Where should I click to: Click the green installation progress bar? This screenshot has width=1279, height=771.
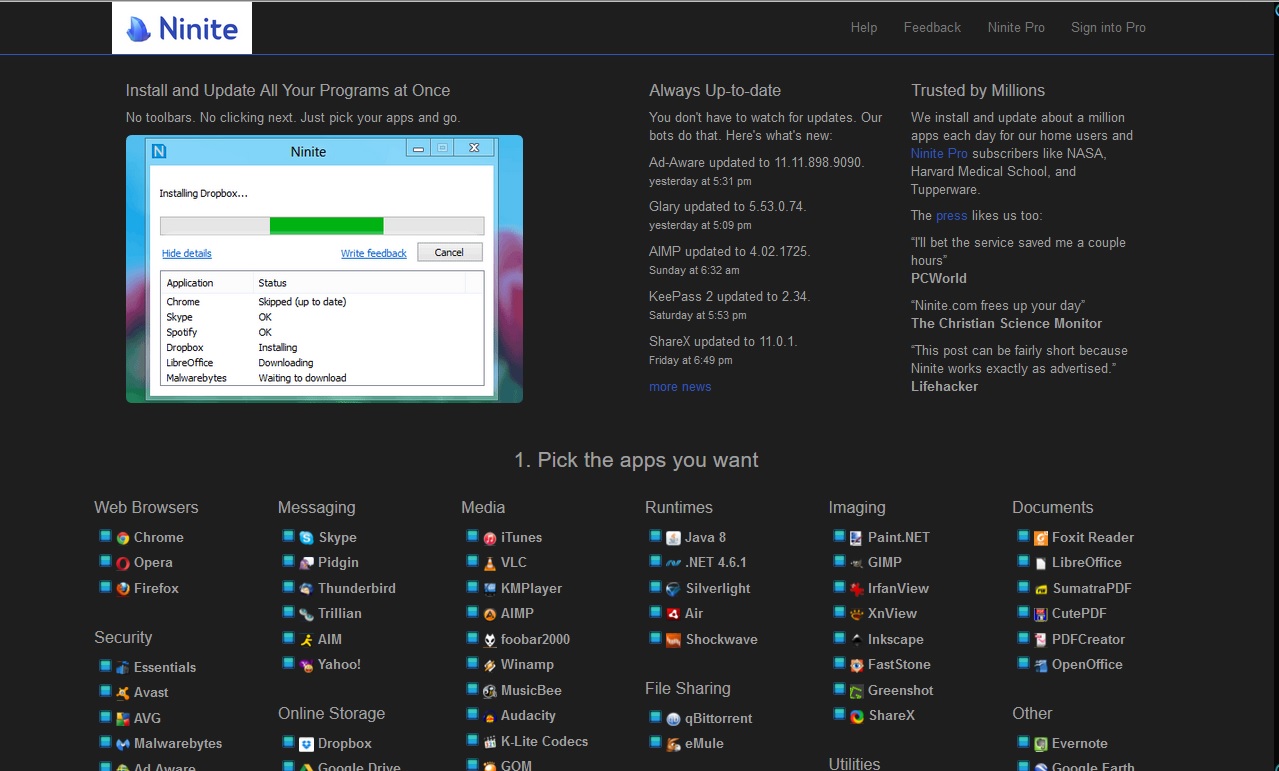(x=325, y=225)
